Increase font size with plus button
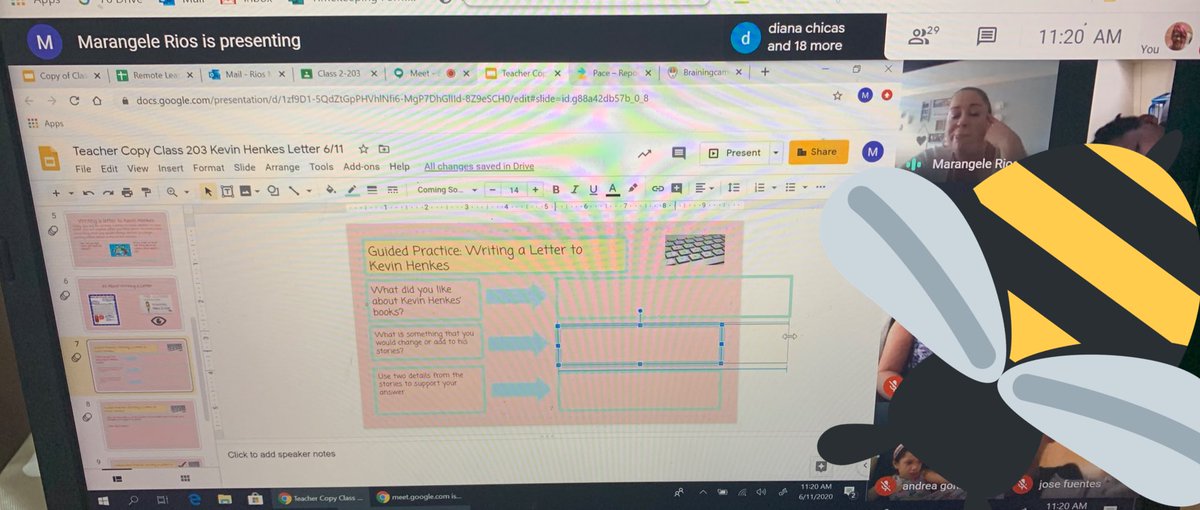The image size is (1200, 510). pyautogui.click(x=535, y=190)
